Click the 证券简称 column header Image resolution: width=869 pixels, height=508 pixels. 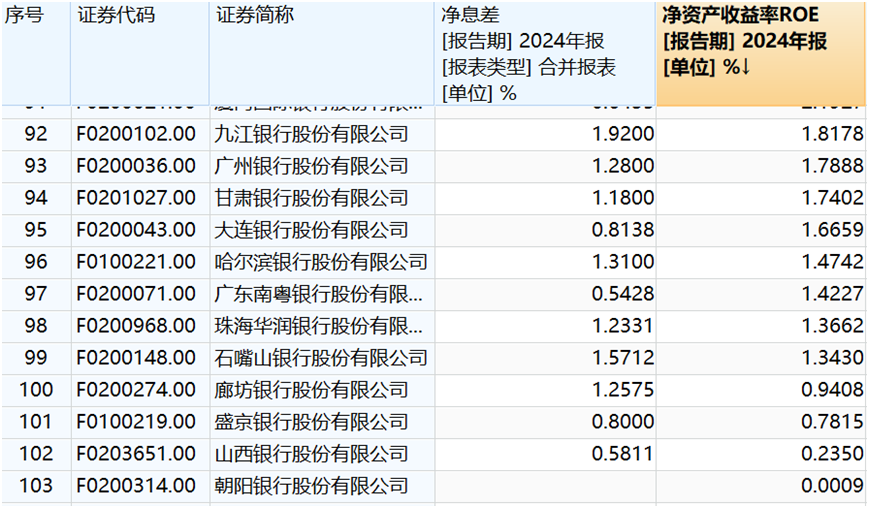[x=322, y=53]
